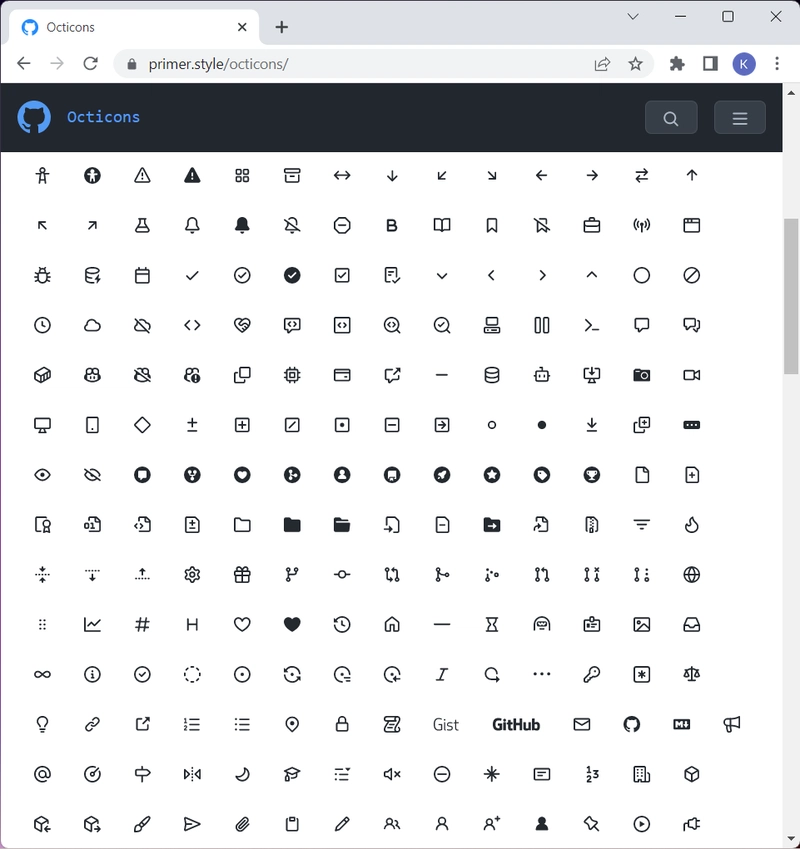Choose the moon icon

coord(242,774)
